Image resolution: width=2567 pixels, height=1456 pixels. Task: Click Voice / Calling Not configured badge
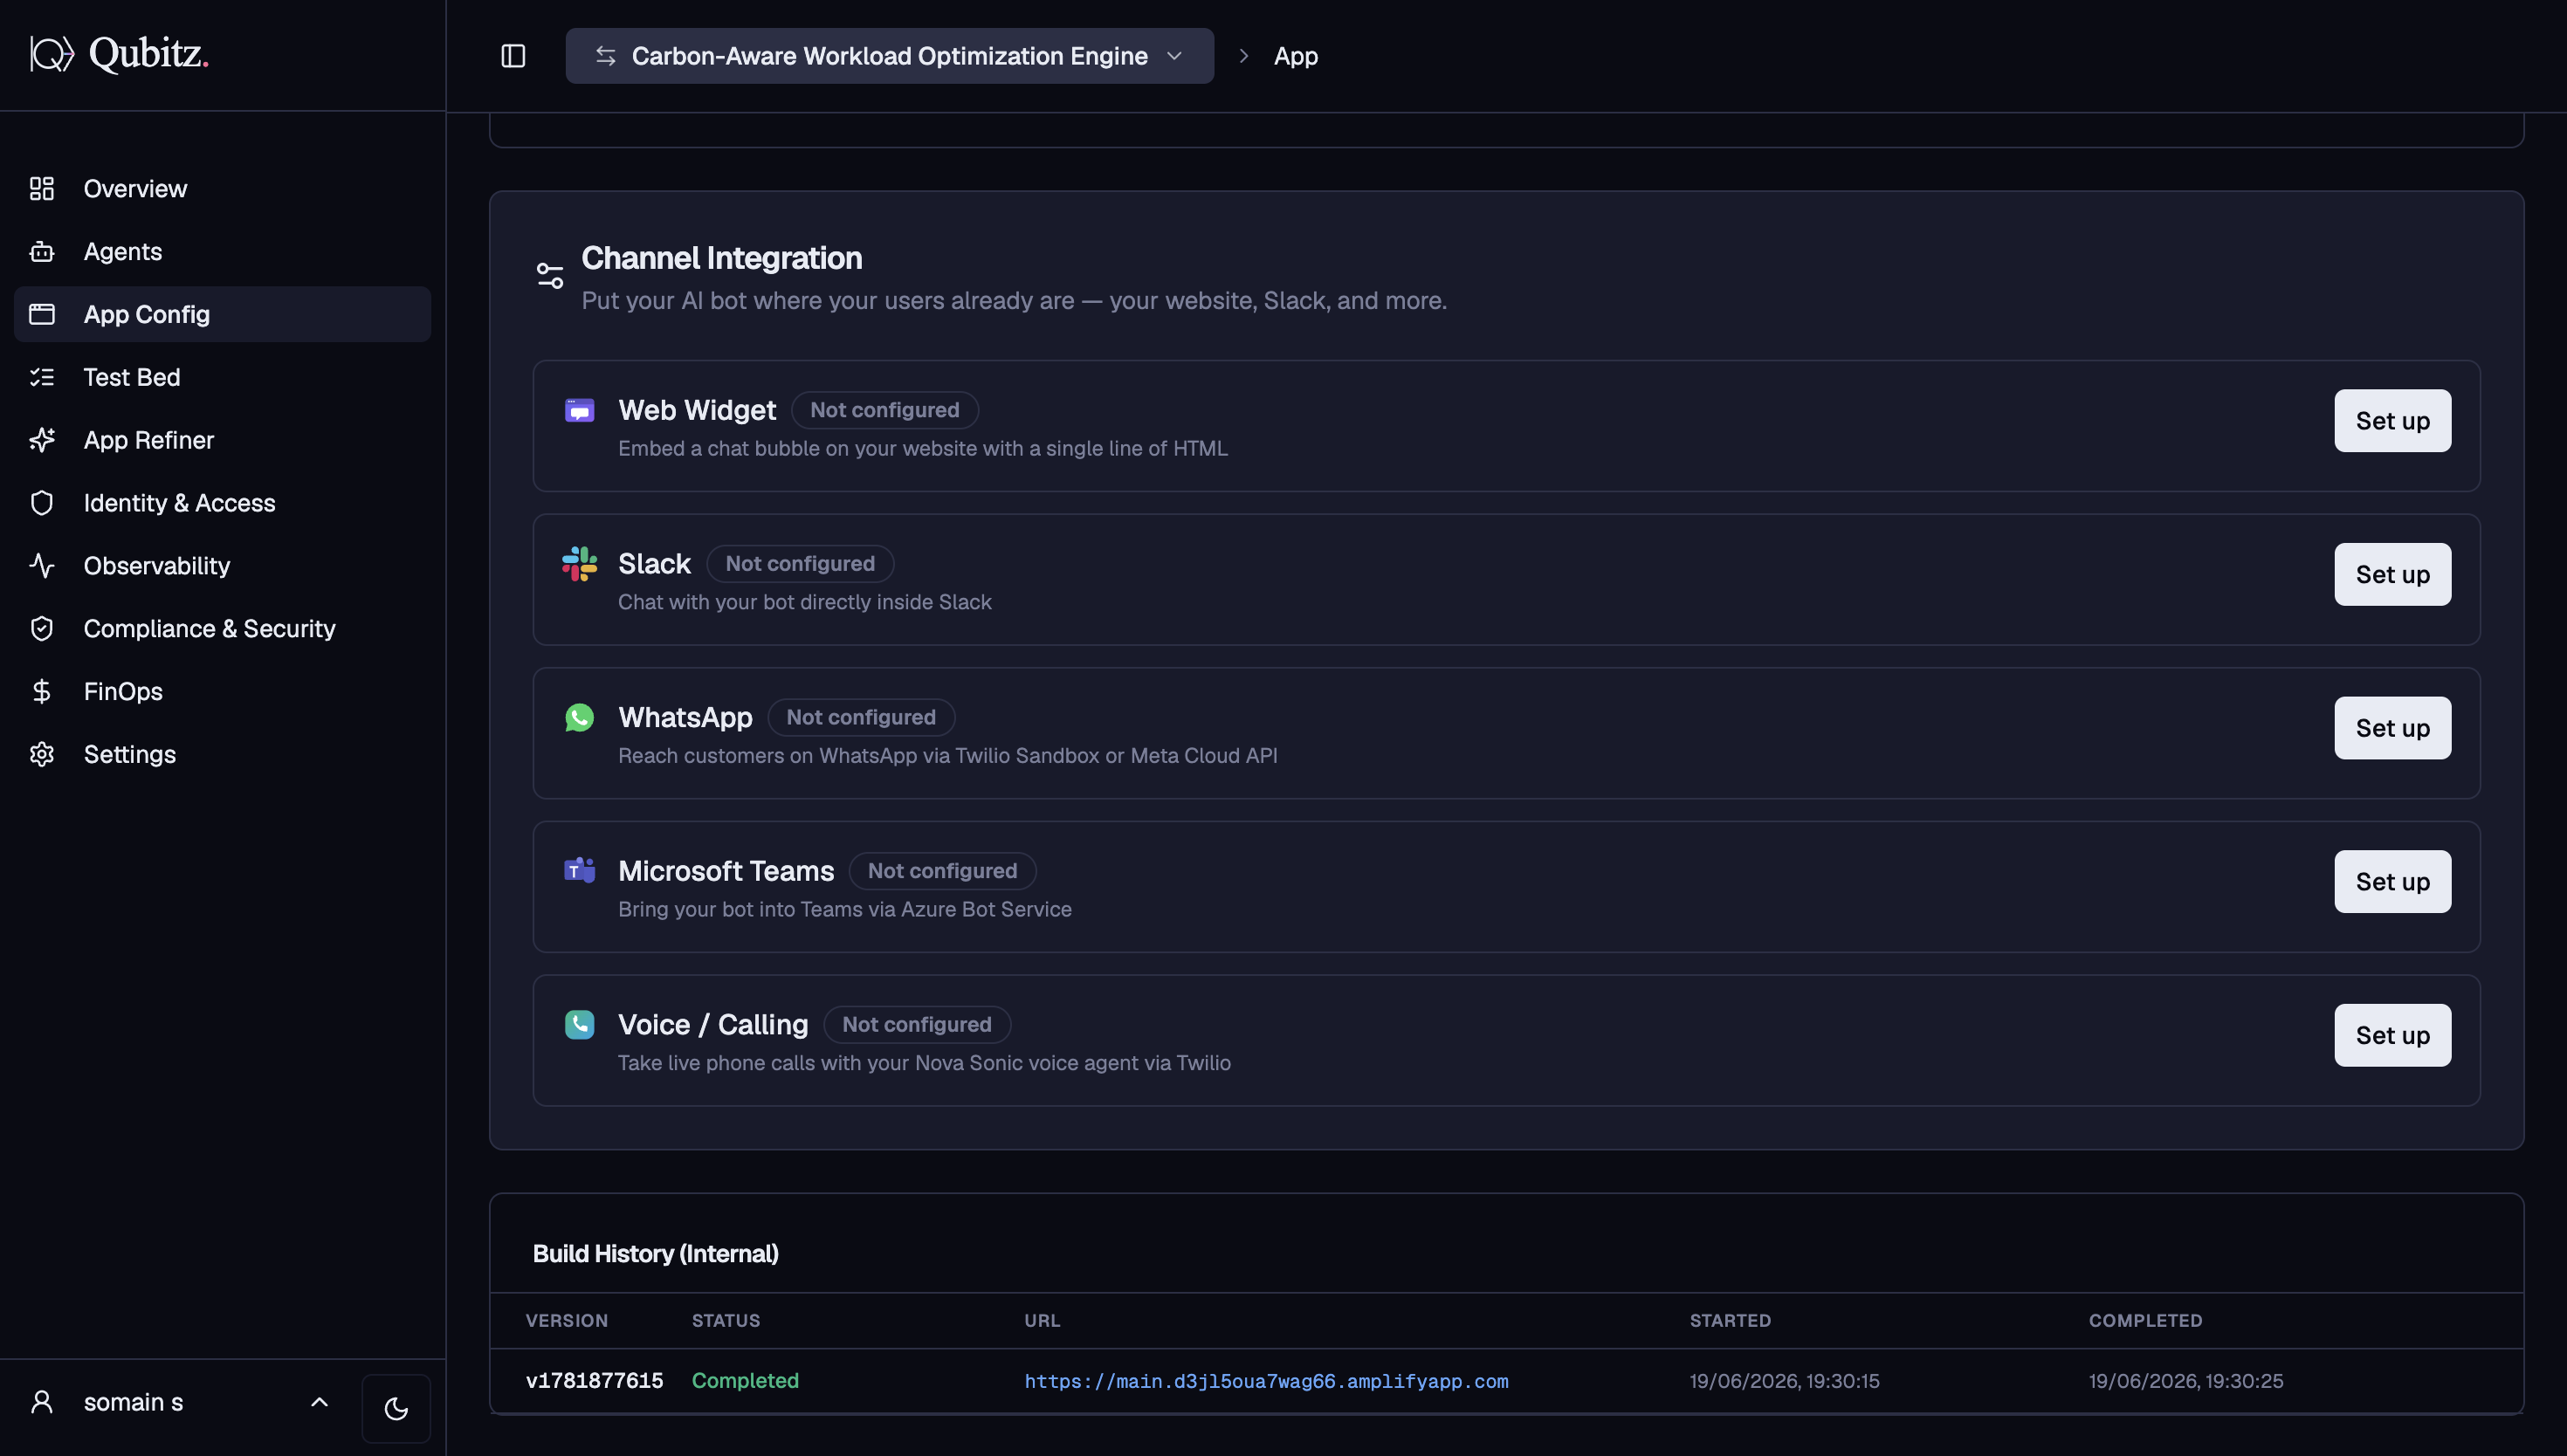pos(917,1025)
